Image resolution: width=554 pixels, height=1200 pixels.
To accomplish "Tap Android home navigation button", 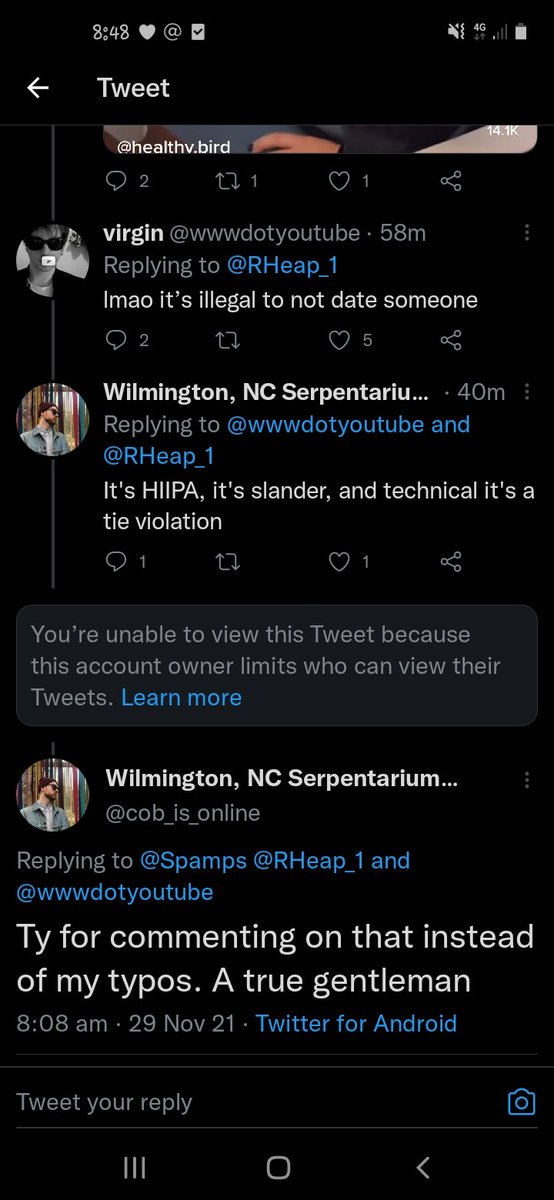I will [278, 1167].
